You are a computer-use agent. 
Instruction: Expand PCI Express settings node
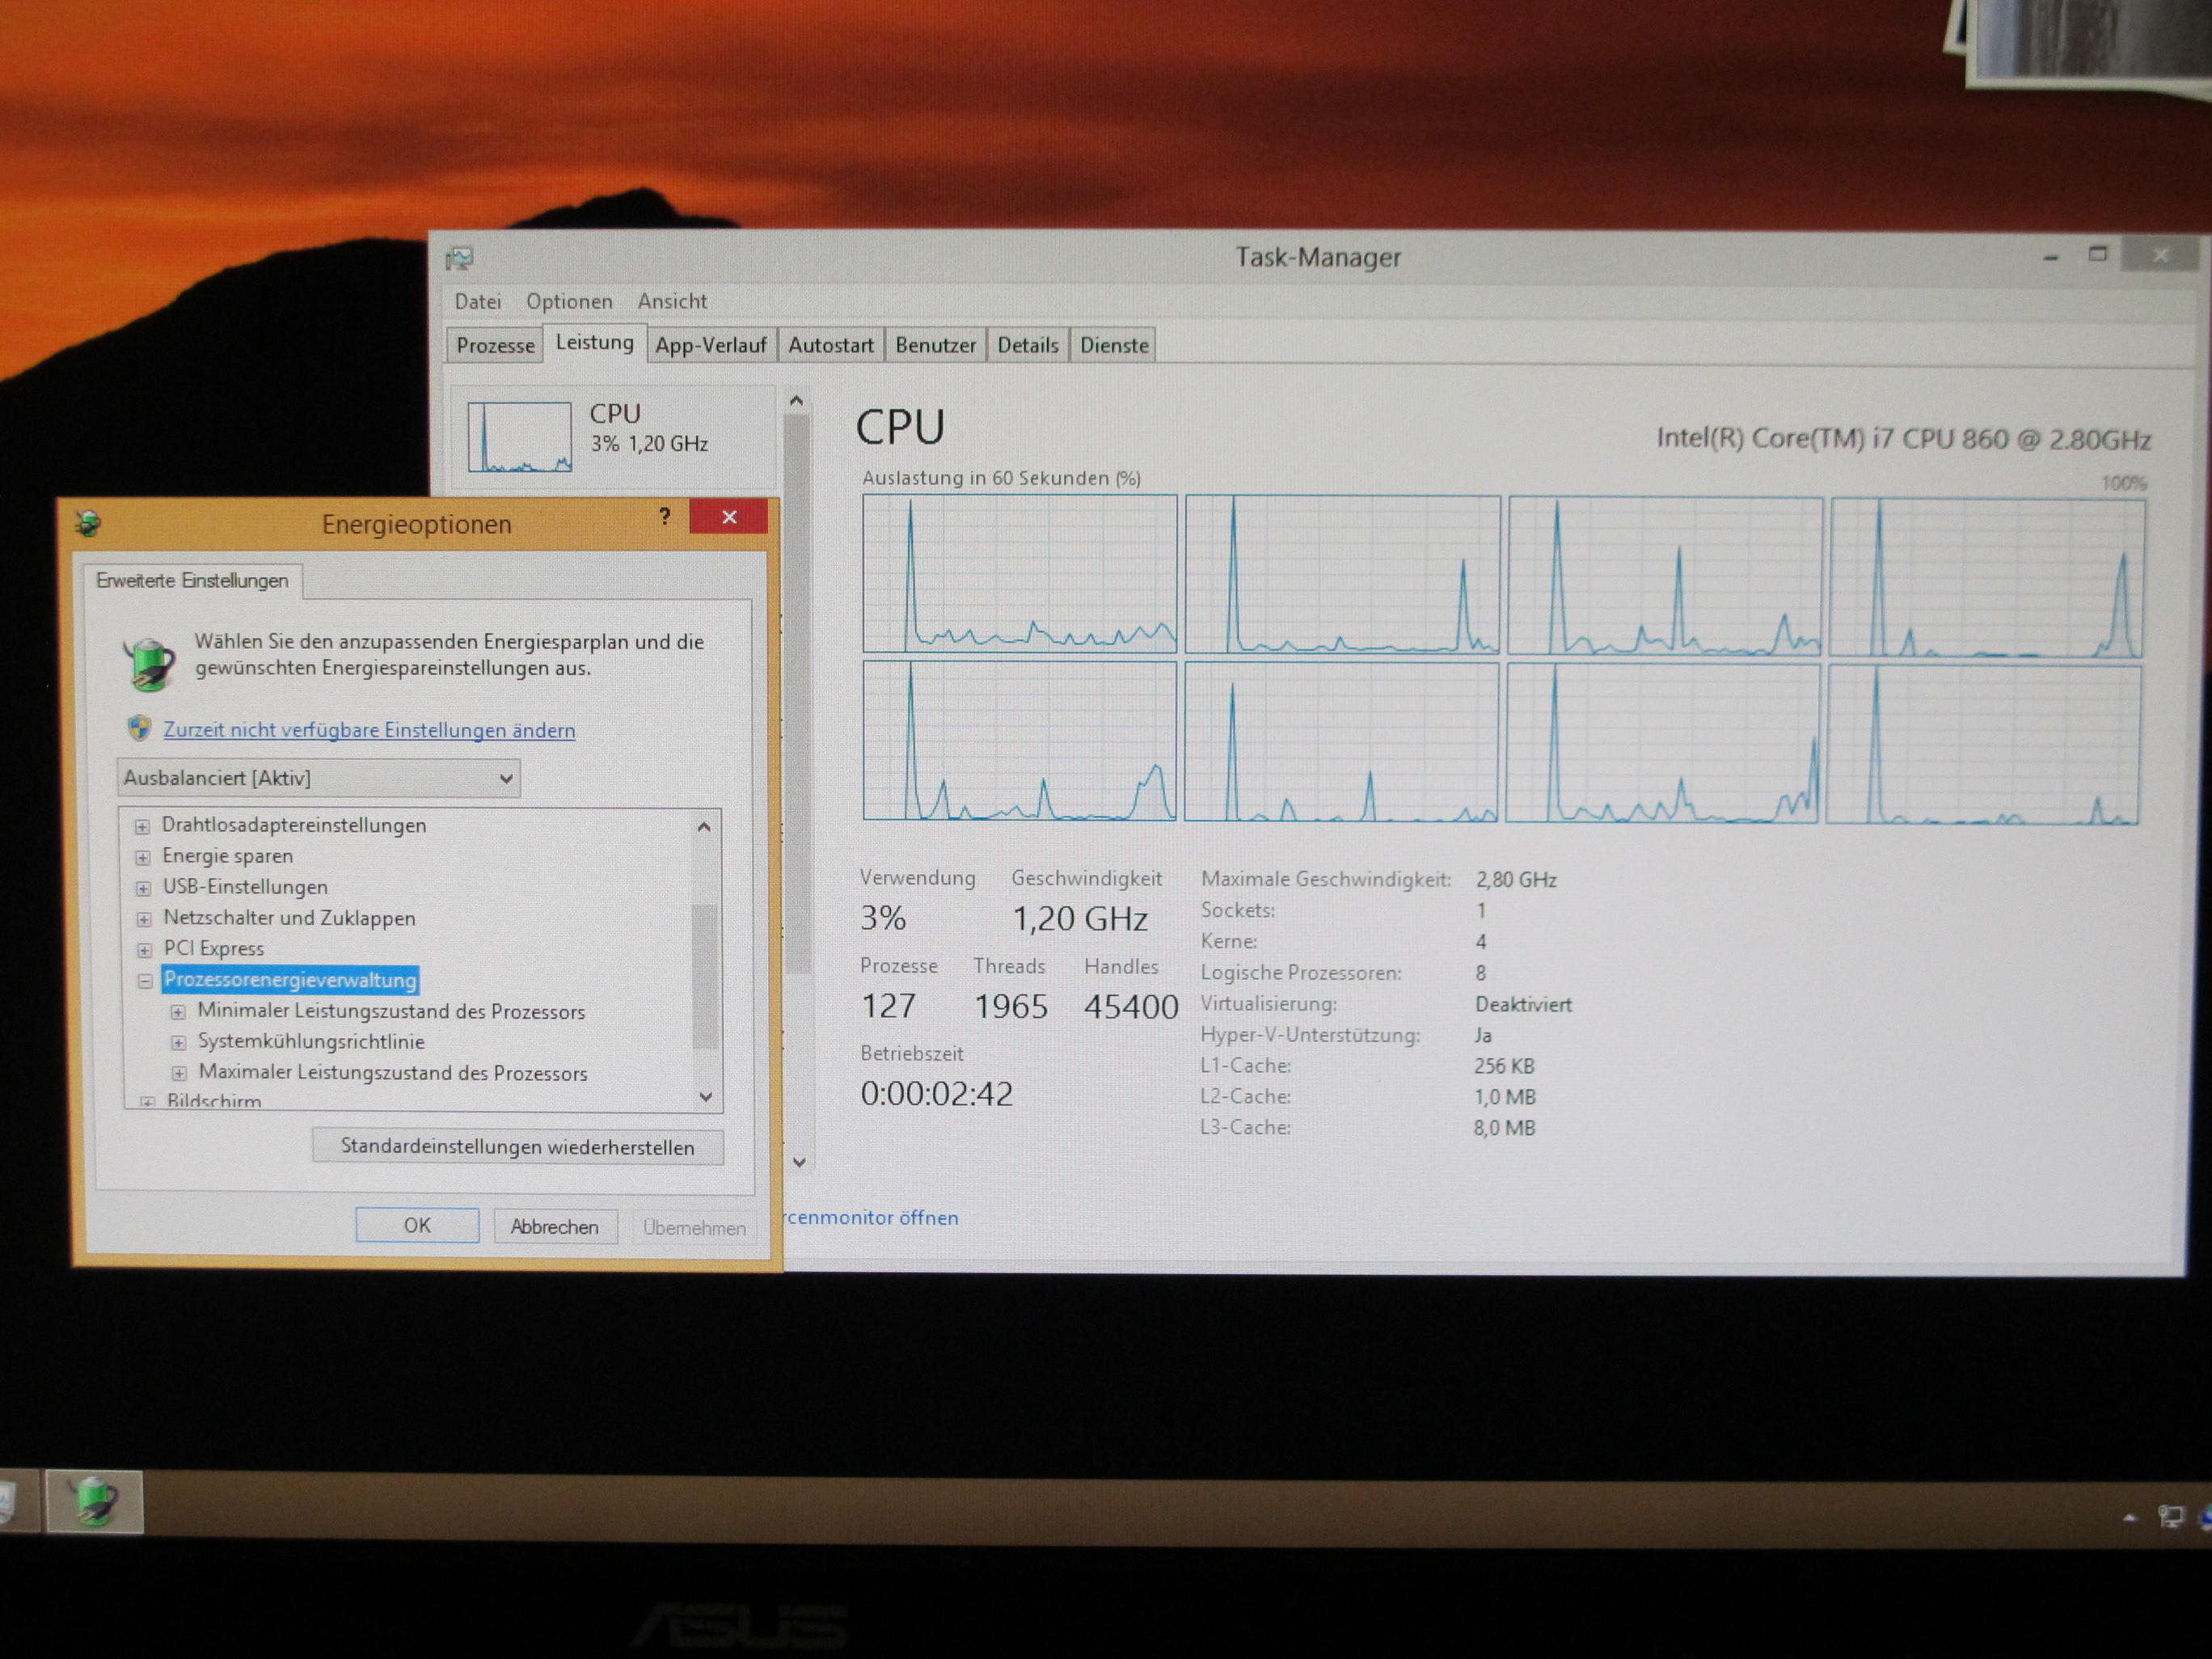[x=144, y=949]
